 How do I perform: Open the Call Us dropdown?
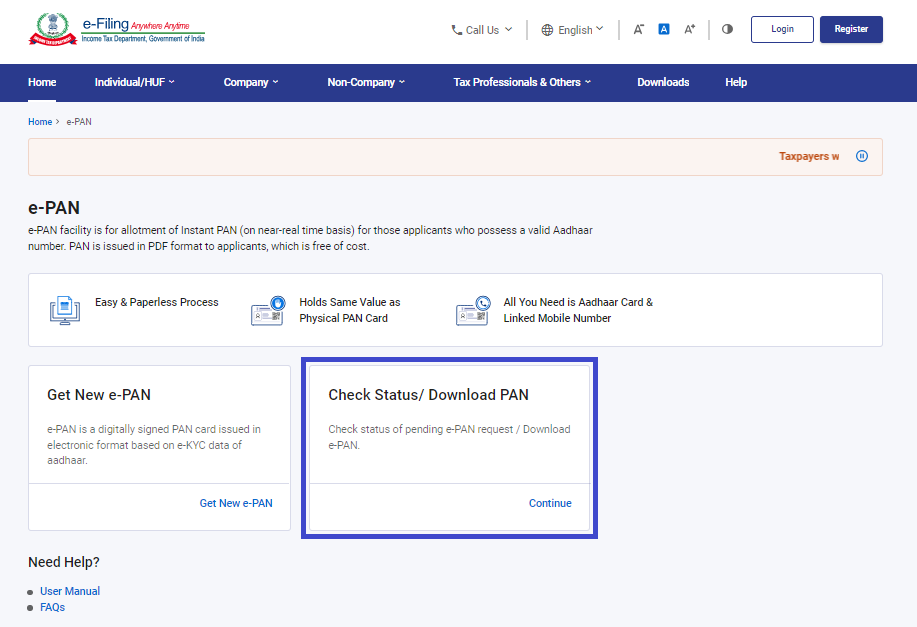coord(482,30)
